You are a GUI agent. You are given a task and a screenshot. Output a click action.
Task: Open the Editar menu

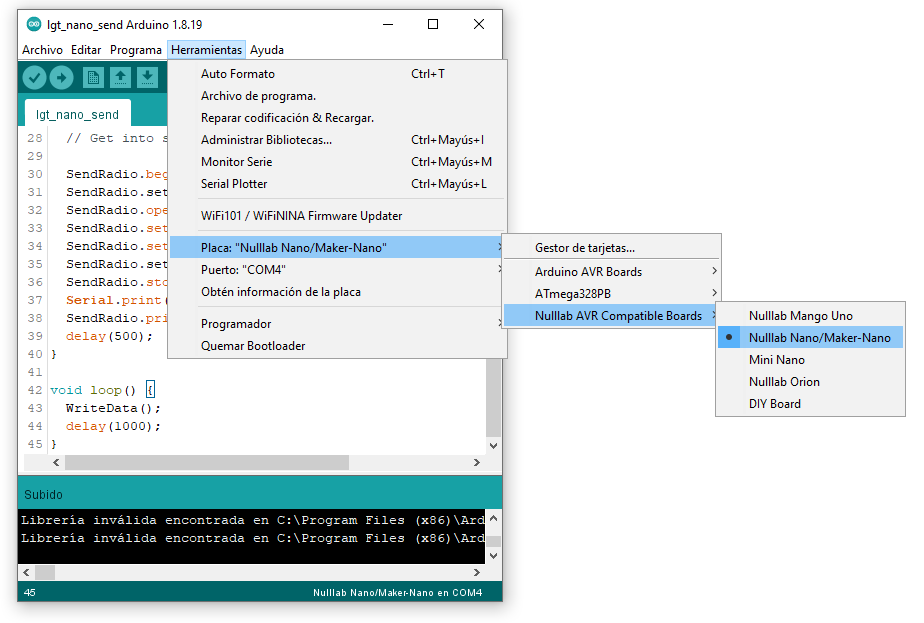(x=86, y=50)
